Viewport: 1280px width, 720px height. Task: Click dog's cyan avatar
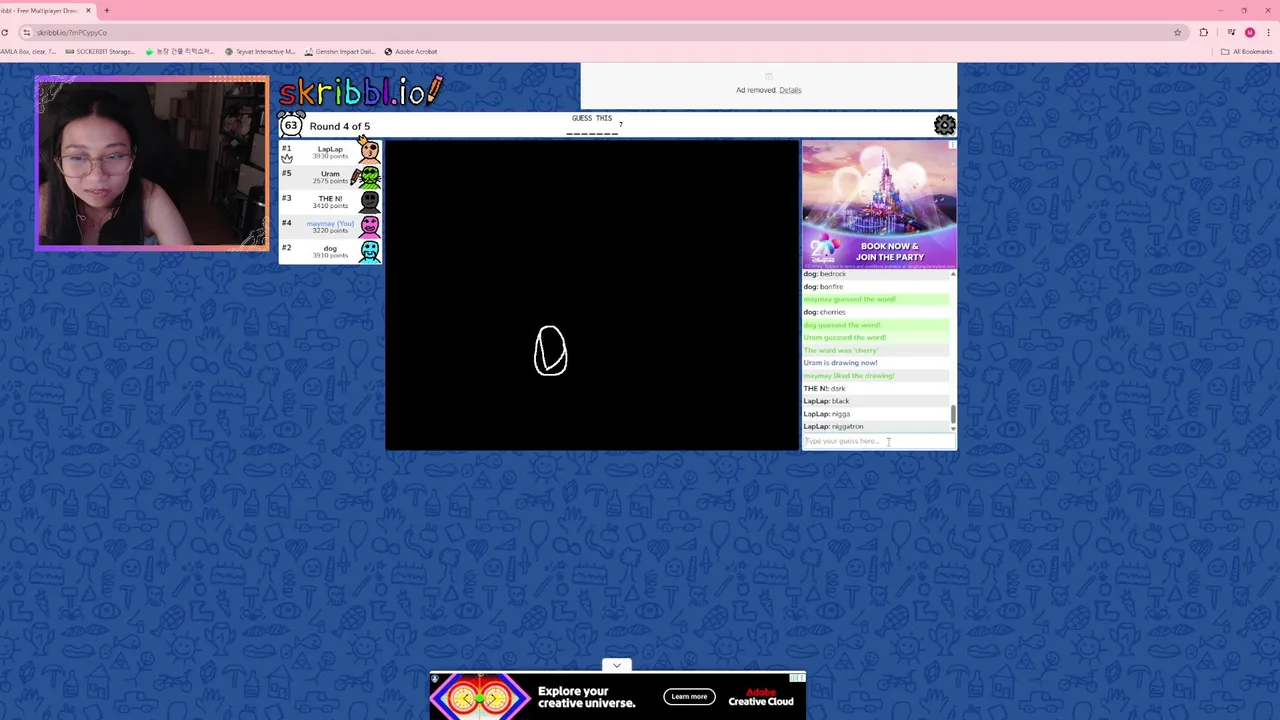[x=370, y=252]
